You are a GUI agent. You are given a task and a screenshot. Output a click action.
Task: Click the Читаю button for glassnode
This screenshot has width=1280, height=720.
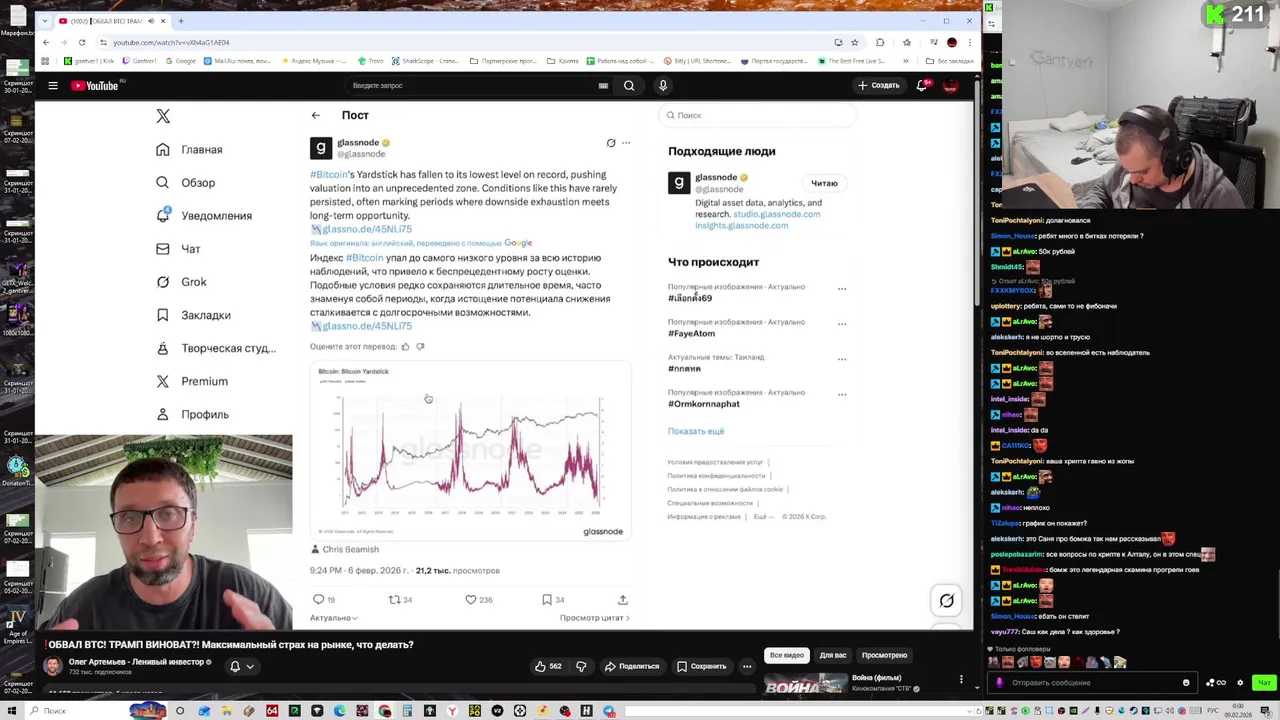click(824, 184)
